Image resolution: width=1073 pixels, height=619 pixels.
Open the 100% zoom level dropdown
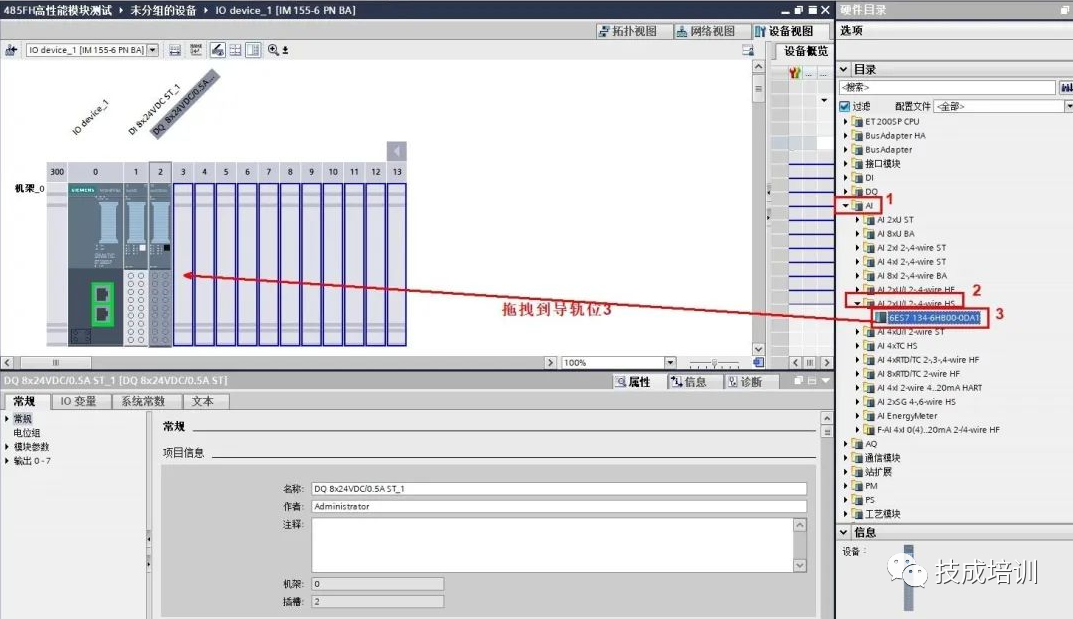coord(670,363)
